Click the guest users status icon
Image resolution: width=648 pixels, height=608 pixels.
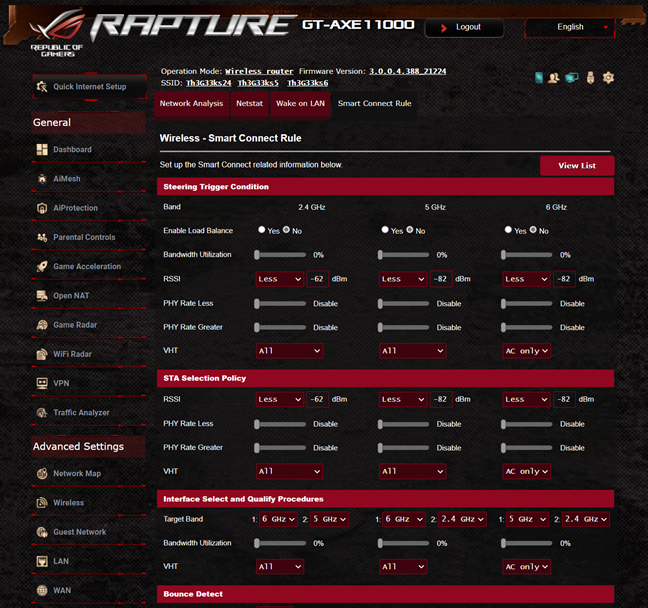pyautogui.click(x=553, y=77)
